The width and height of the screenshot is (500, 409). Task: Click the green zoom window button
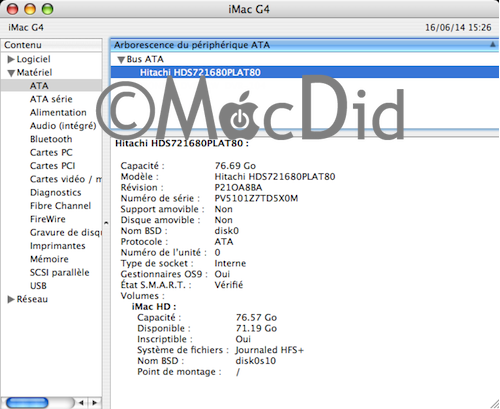click(47, 9)
